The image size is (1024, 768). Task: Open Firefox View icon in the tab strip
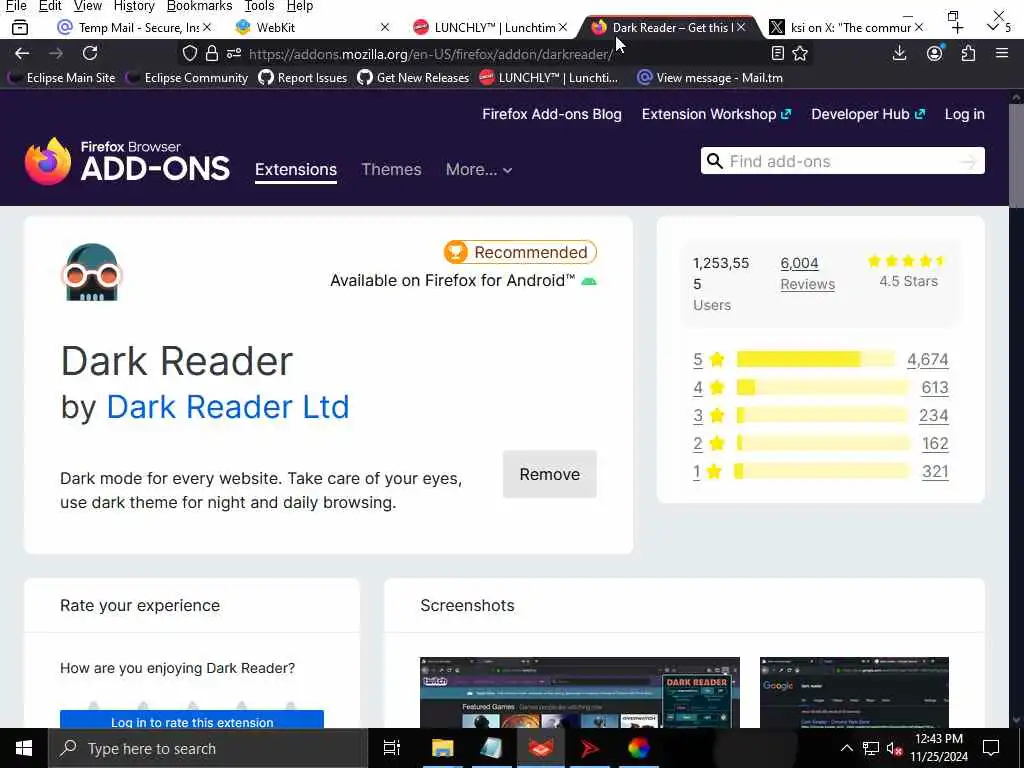pos(20,27)
